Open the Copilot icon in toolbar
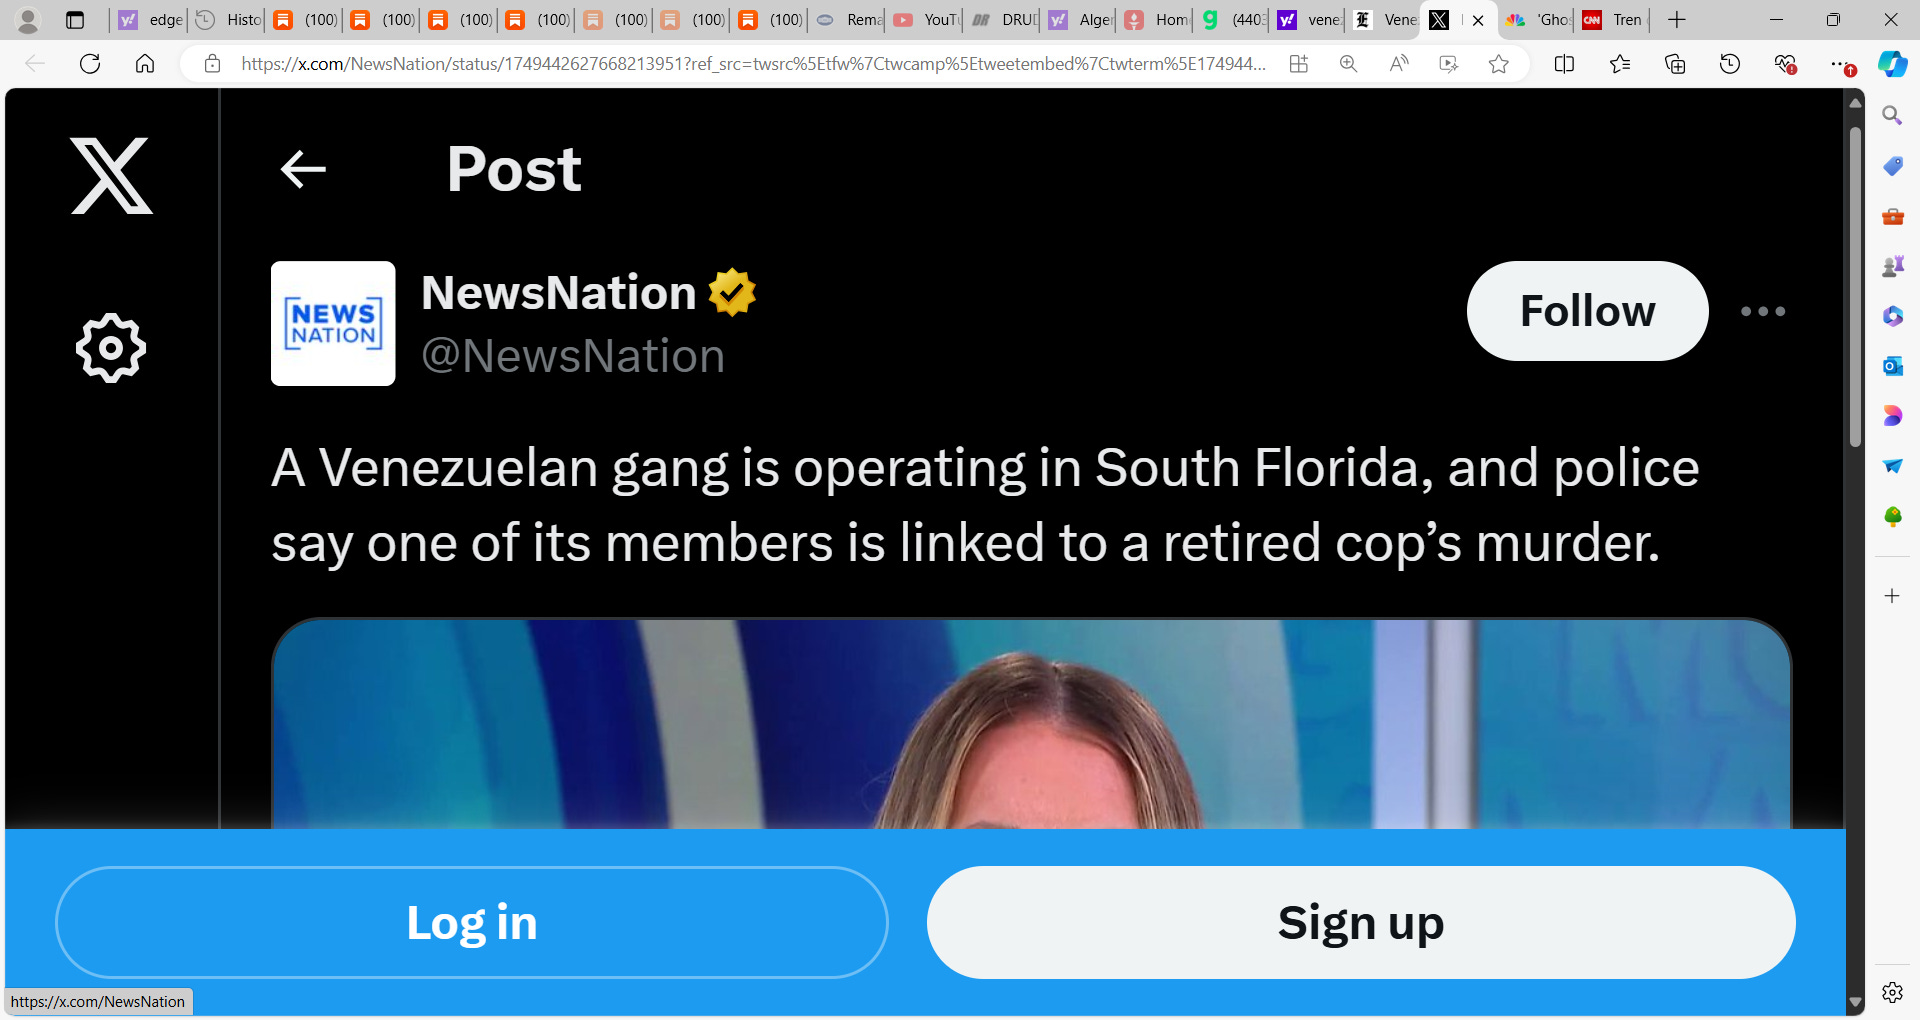This screenshot has width=1920, height=1020. tap(1892, 64)
